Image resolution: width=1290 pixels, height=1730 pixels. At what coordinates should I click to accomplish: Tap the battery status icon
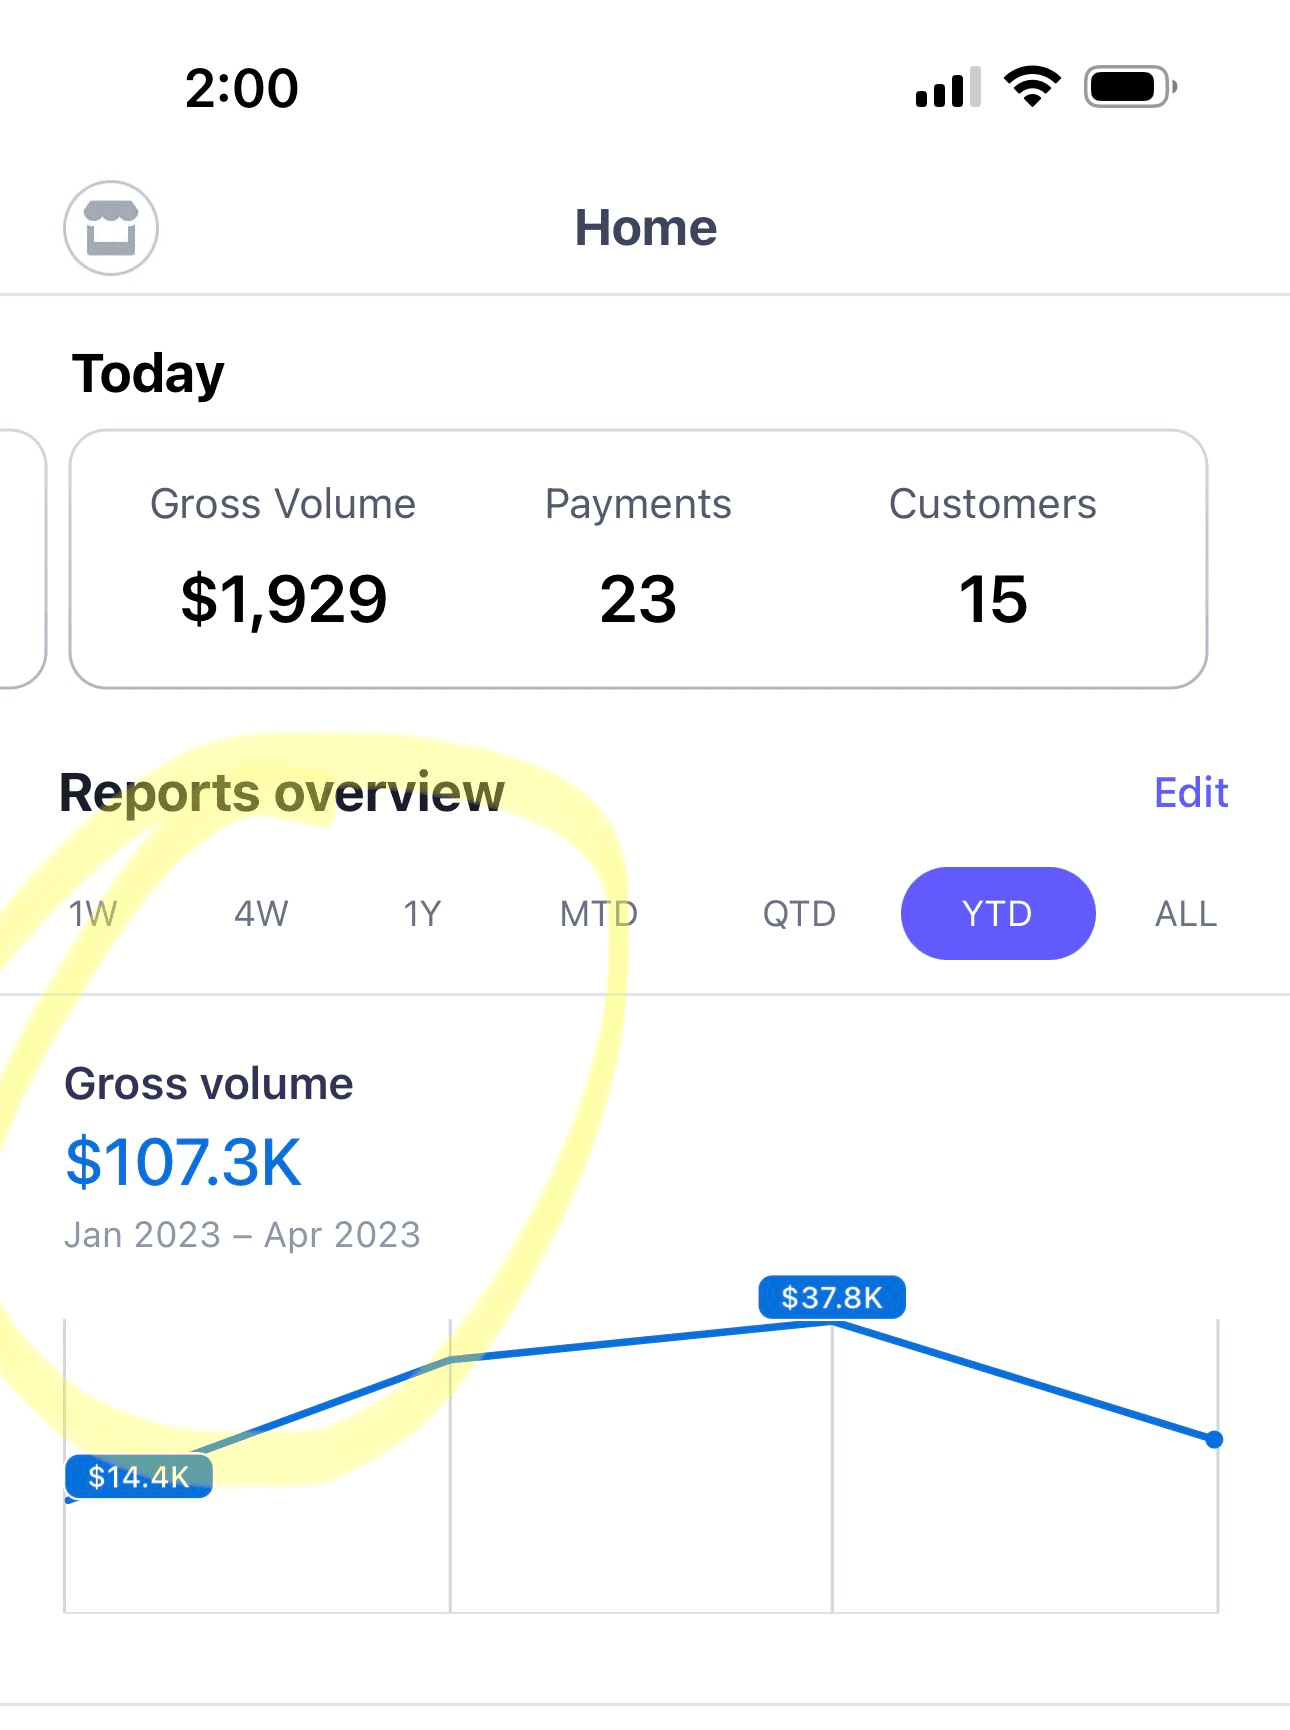1130,87
